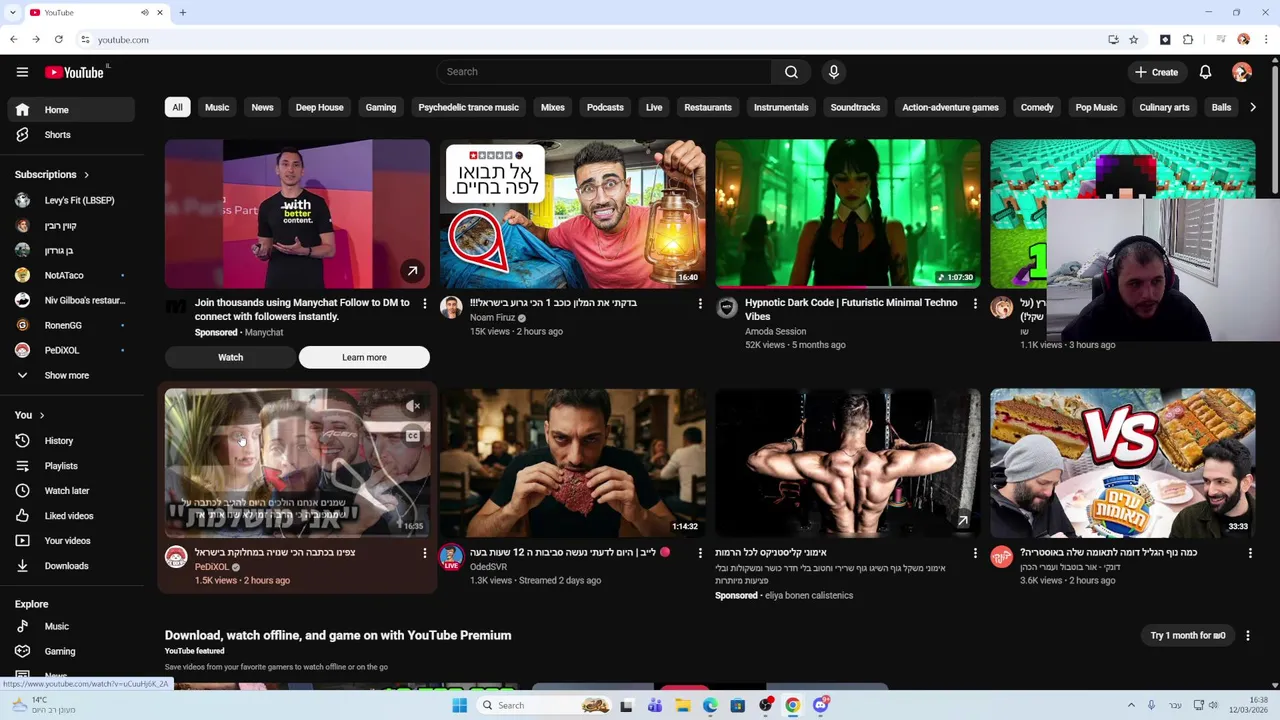Open NotATaco subscription channel
The height and width of the screenshot is (720, 1280).
click(69, 276)
